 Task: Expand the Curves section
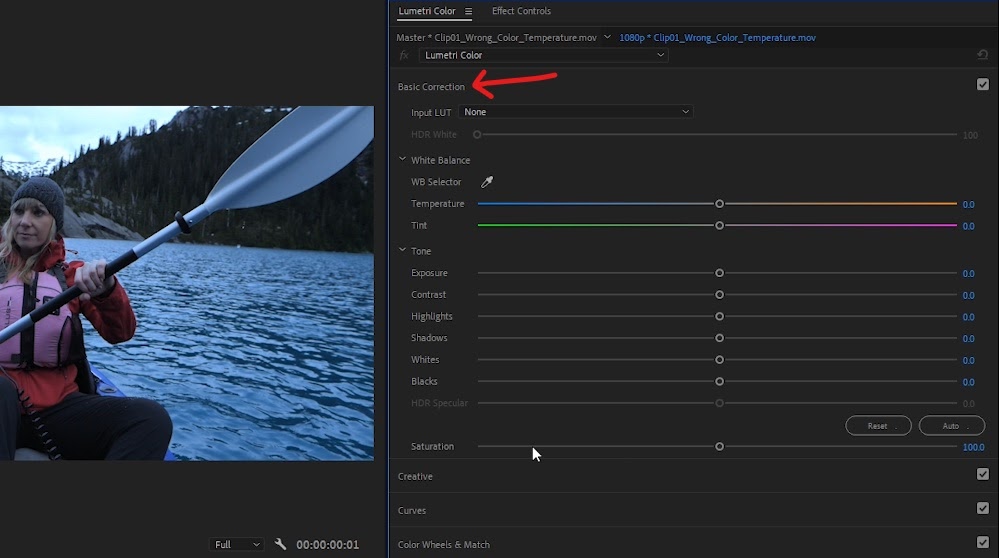[x=412, y=511]
